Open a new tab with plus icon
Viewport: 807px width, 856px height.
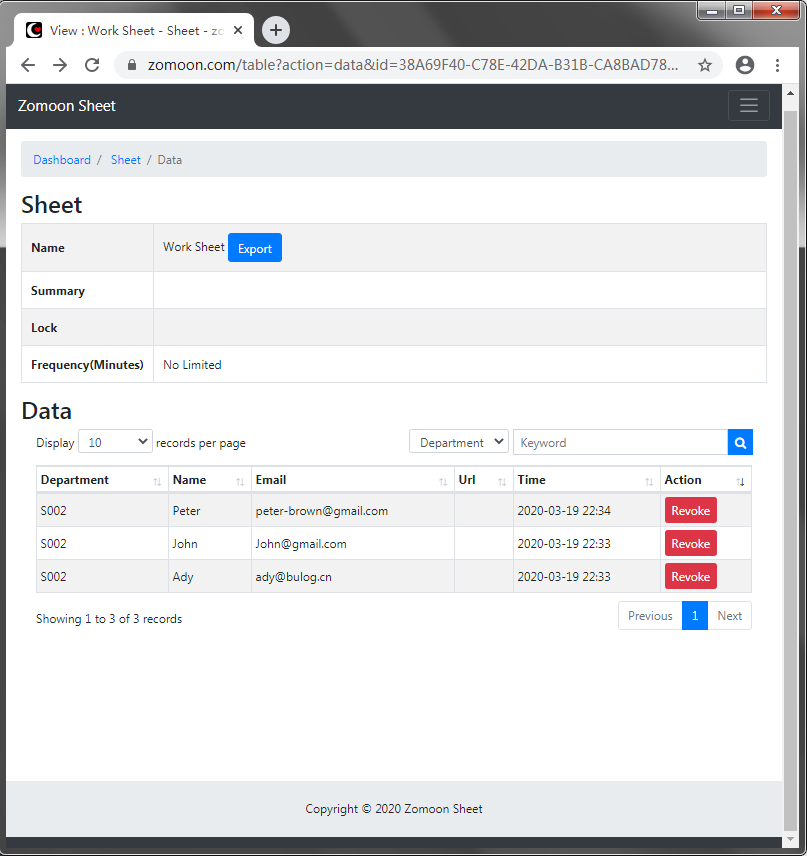(x=276, y=30)
